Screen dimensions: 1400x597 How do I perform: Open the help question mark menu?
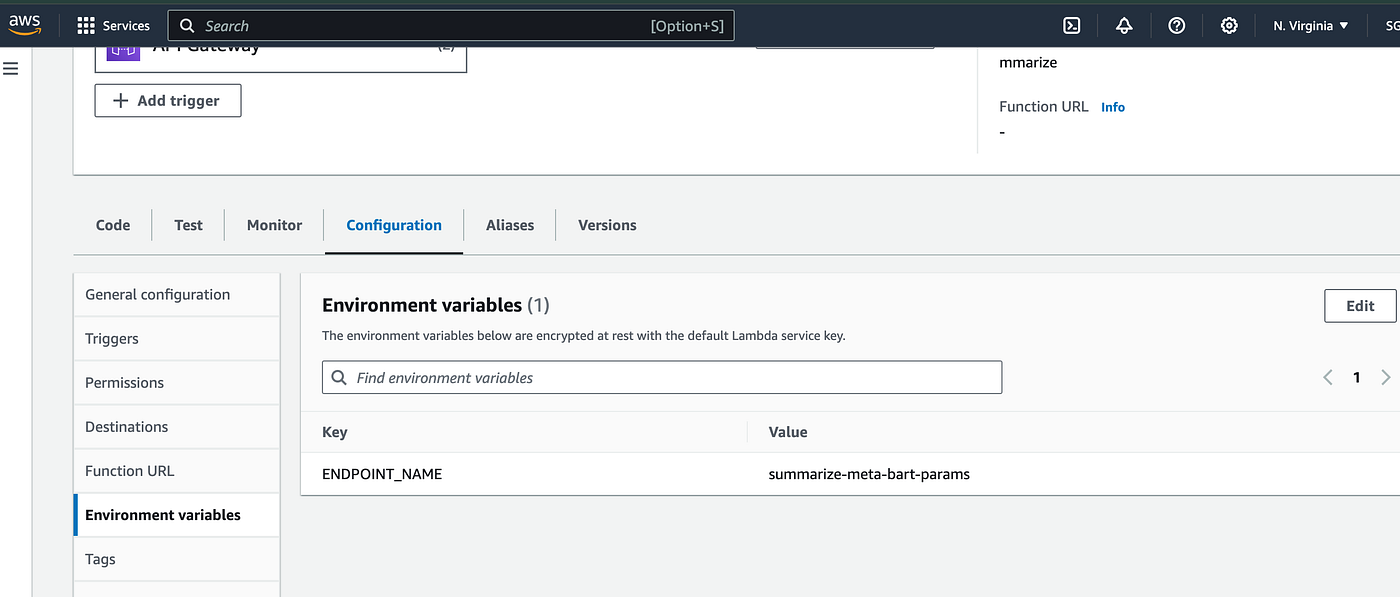1177,26
